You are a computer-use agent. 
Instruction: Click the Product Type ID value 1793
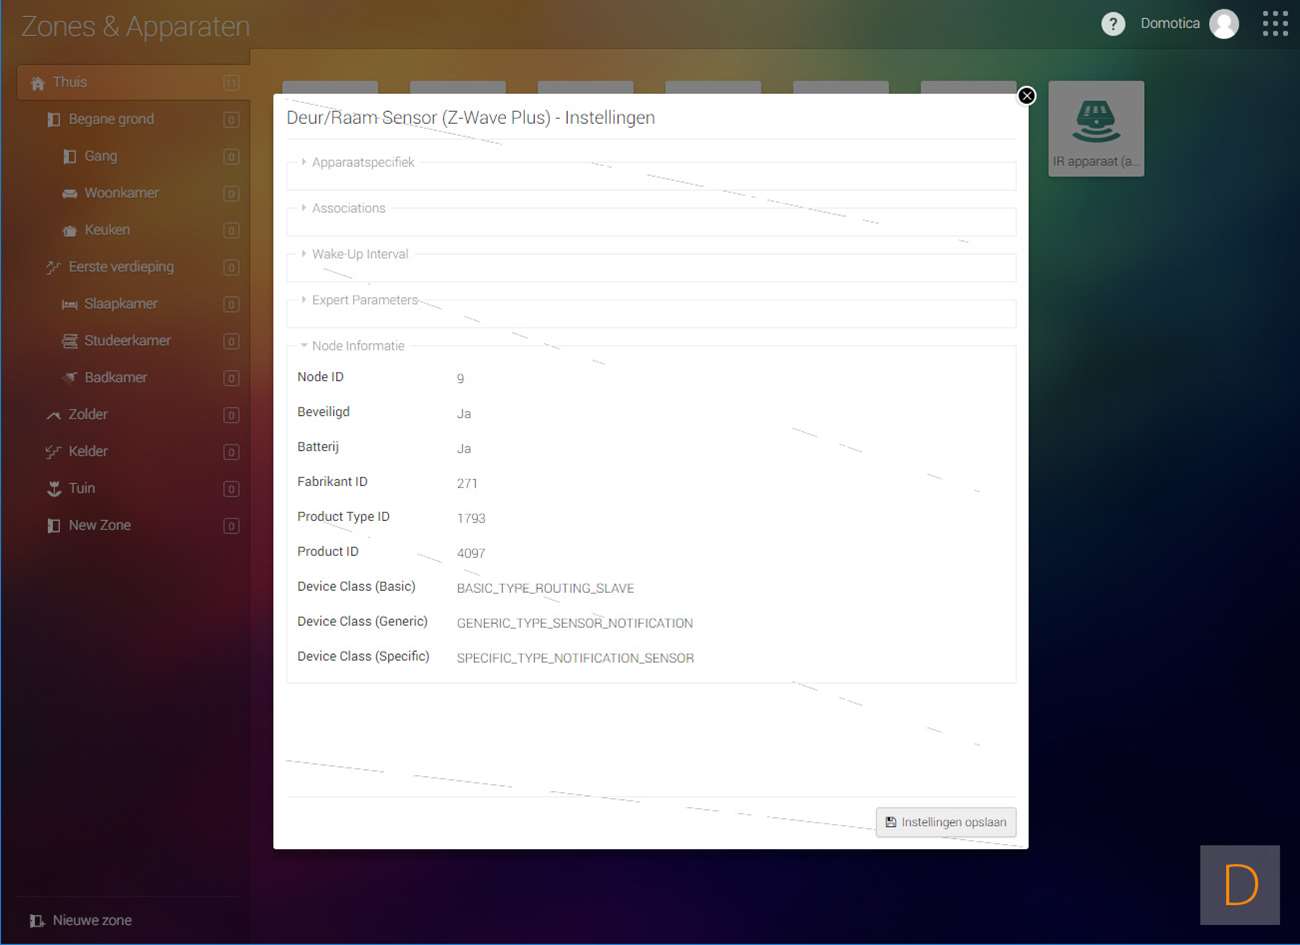pos(471,519)
